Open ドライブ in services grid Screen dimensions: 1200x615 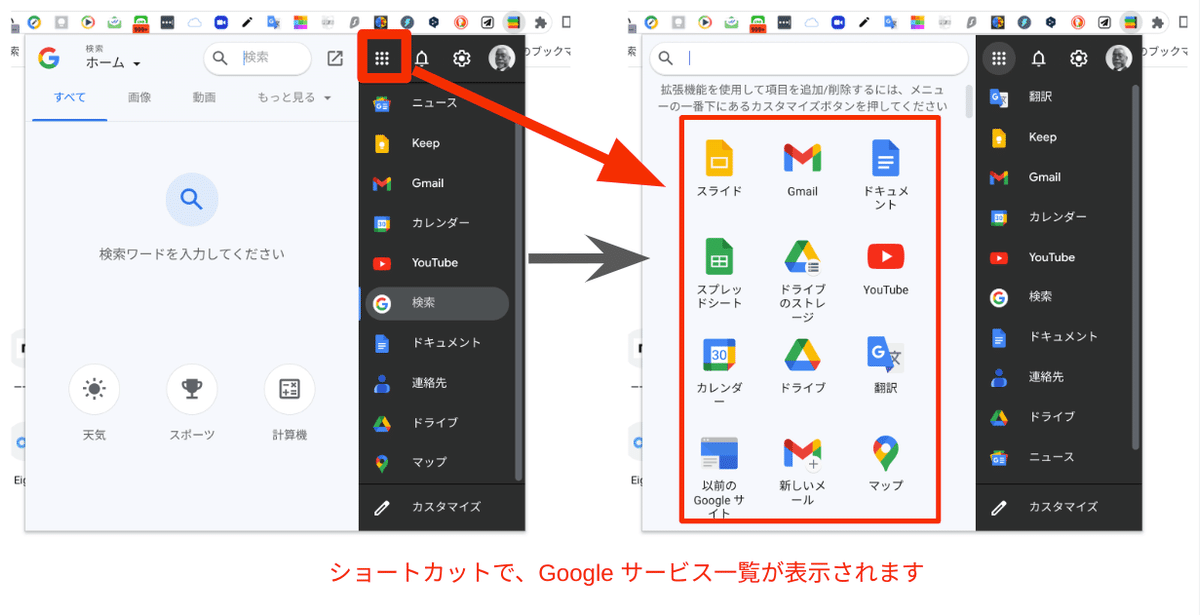(802, 365)
